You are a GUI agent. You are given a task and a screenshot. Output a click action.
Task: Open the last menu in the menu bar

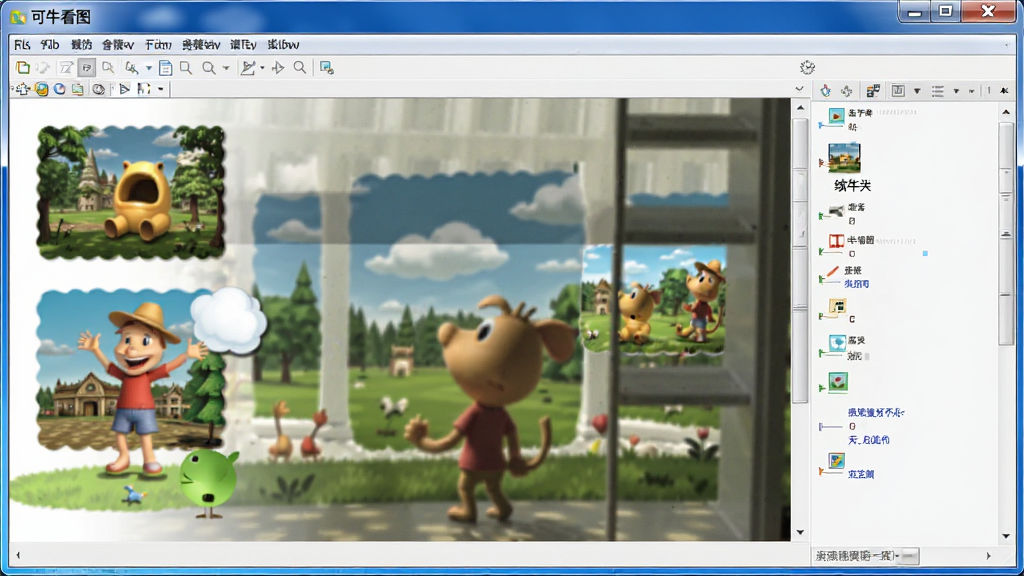point(283,44)
